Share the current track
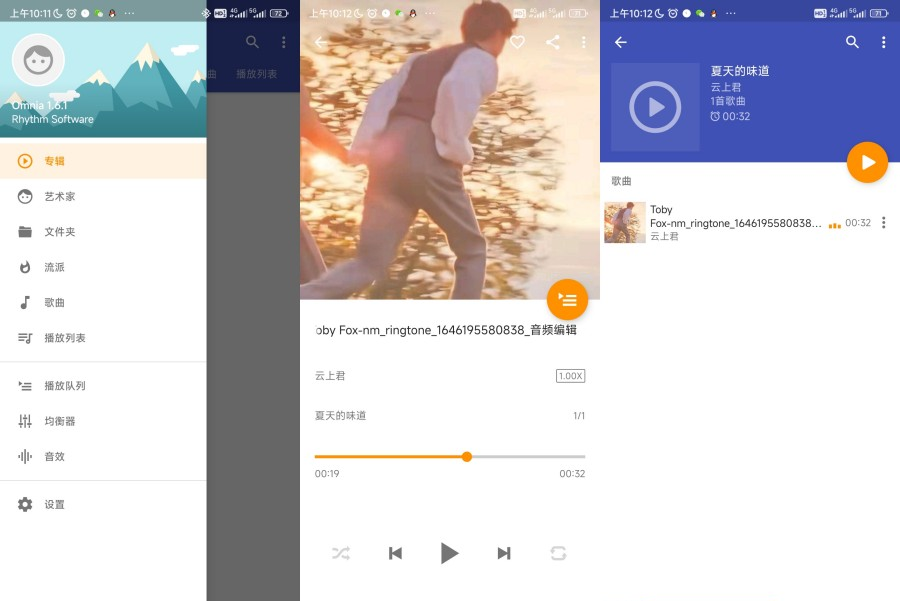This screenshot has width=900, height=601. pyautogui.click(x=553, y=42)
